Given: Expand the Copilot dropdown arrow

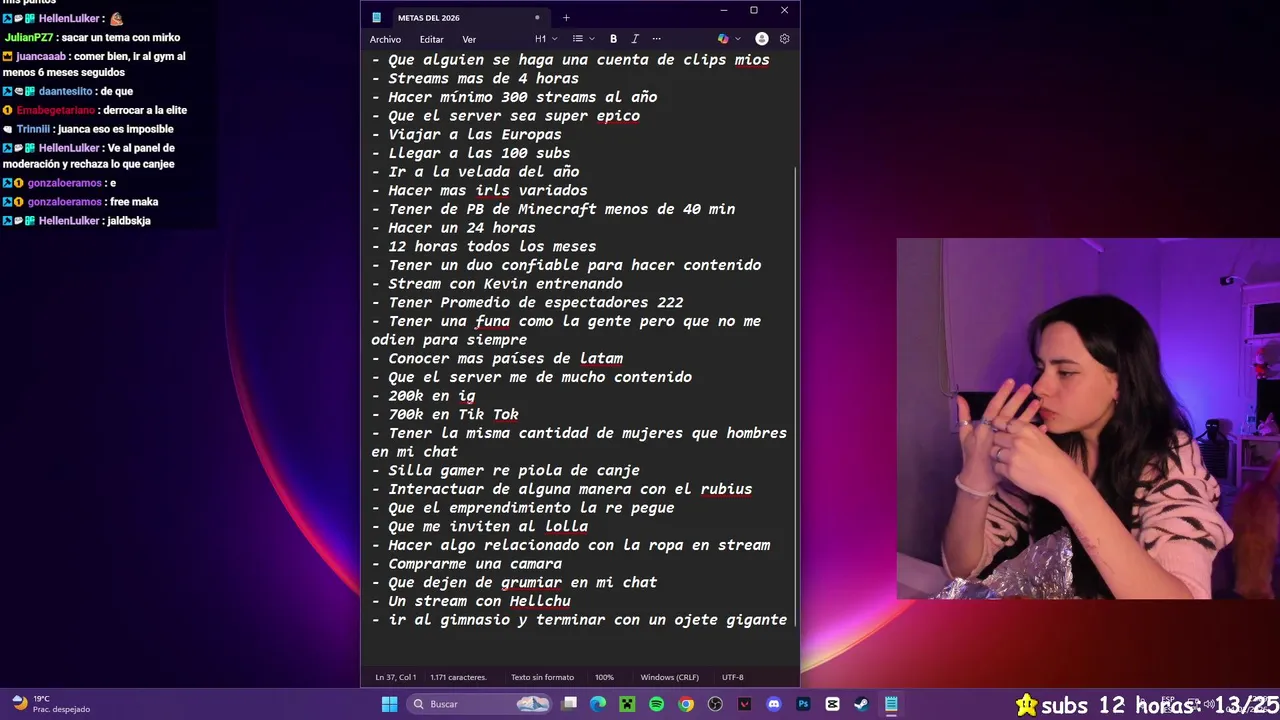Looking at the screenshot, I should pyautogui.click(x=738, y=39).
